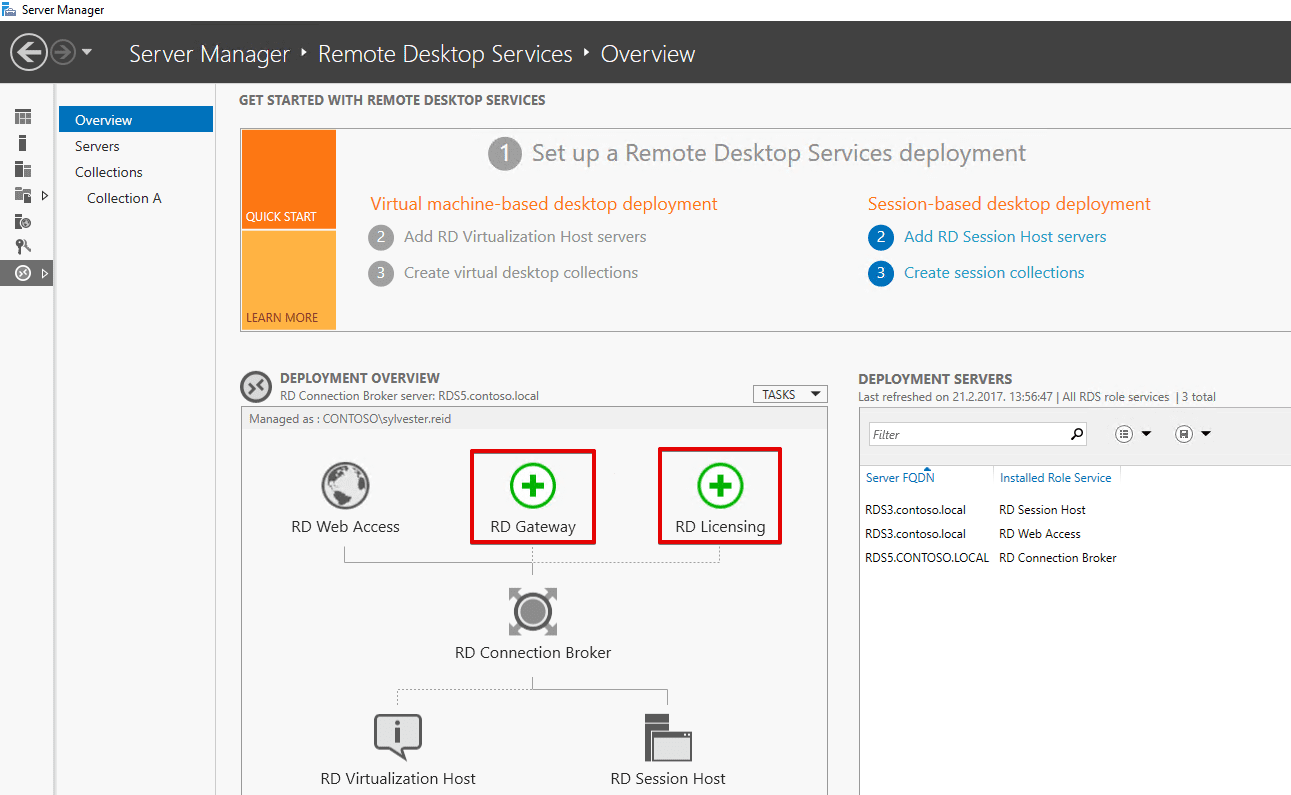The image size is (1291, 795).
Task: Click Overview breadcrumb in header
Action: click(x=648, y=54)
